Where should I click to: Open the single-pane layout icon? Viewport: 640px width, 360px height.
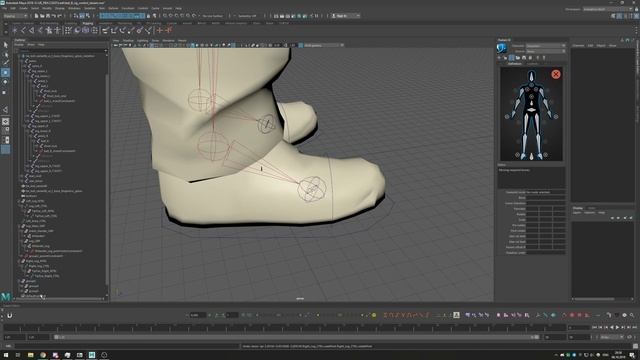[x=5, y=122]
